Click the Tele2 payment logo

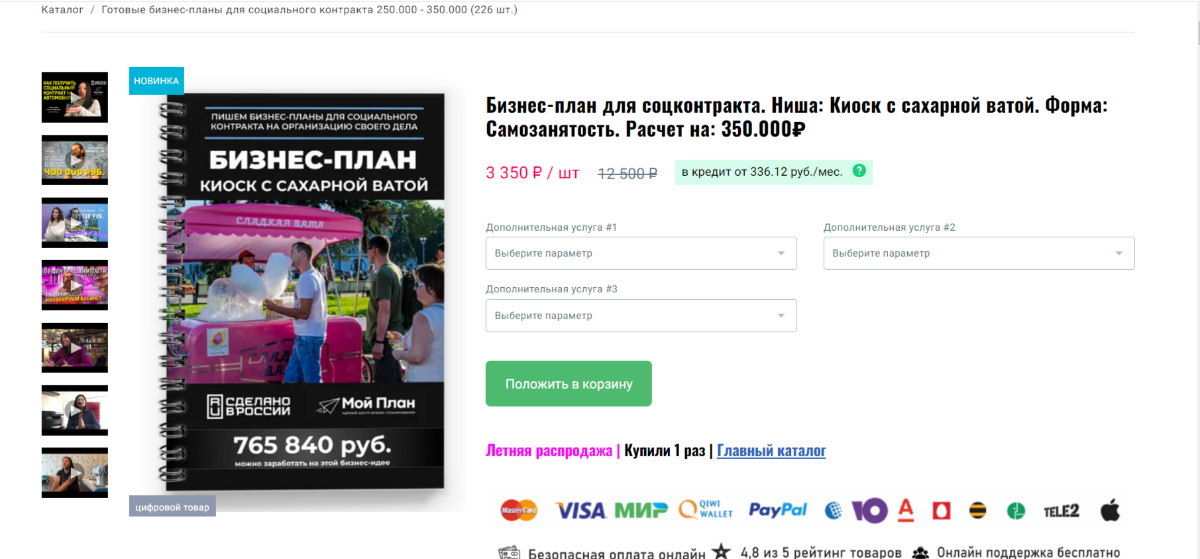(1061, 511)
